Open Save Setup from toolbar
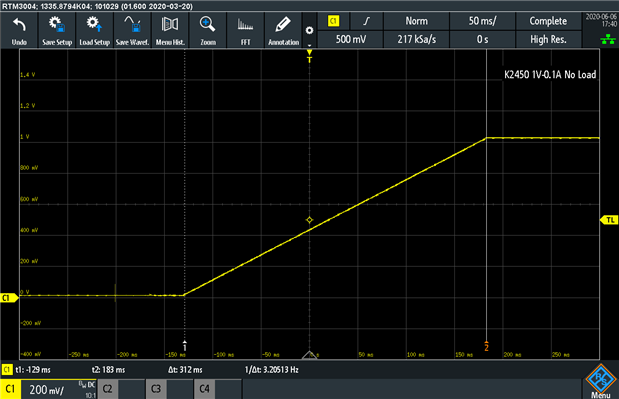619x399 pixels. click(x=57, y=30)
